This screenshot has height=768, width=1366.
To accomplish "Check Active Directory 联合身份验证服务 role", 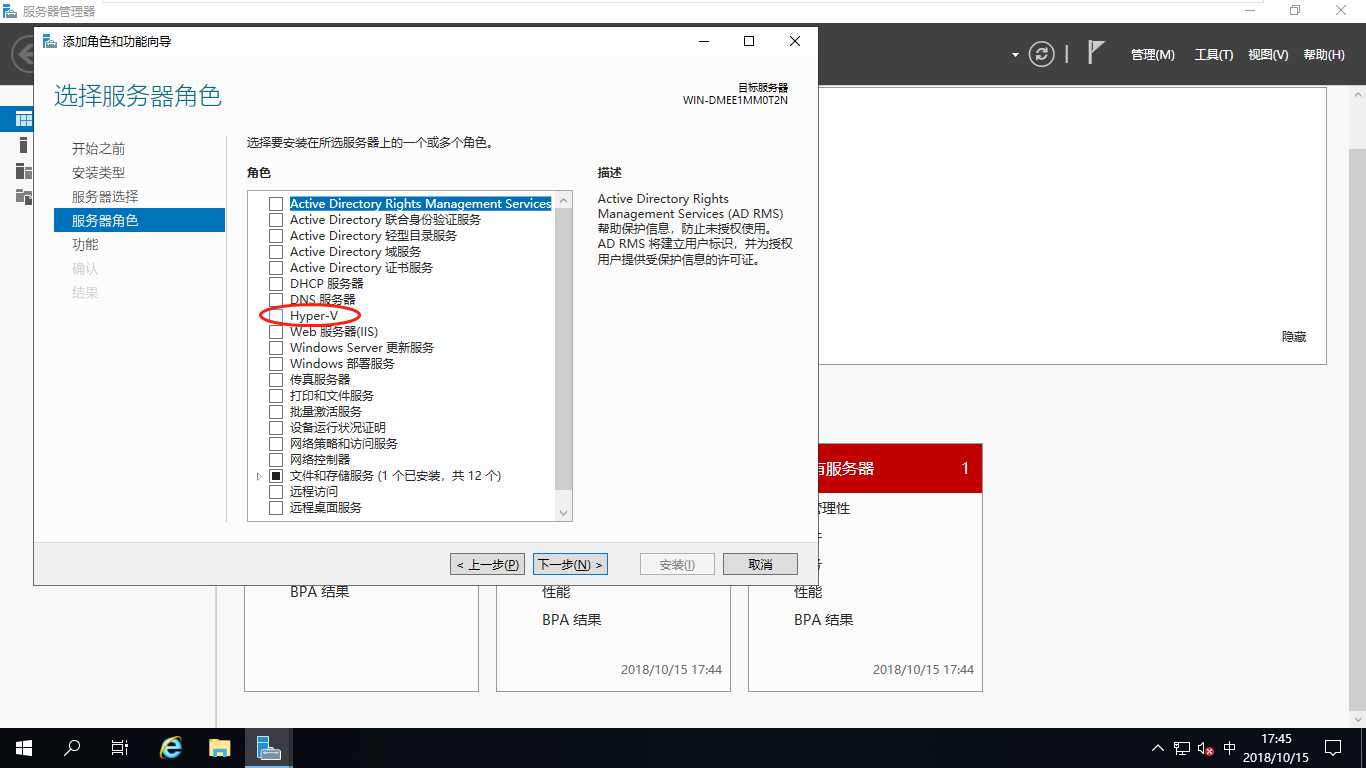I will 276,220.
